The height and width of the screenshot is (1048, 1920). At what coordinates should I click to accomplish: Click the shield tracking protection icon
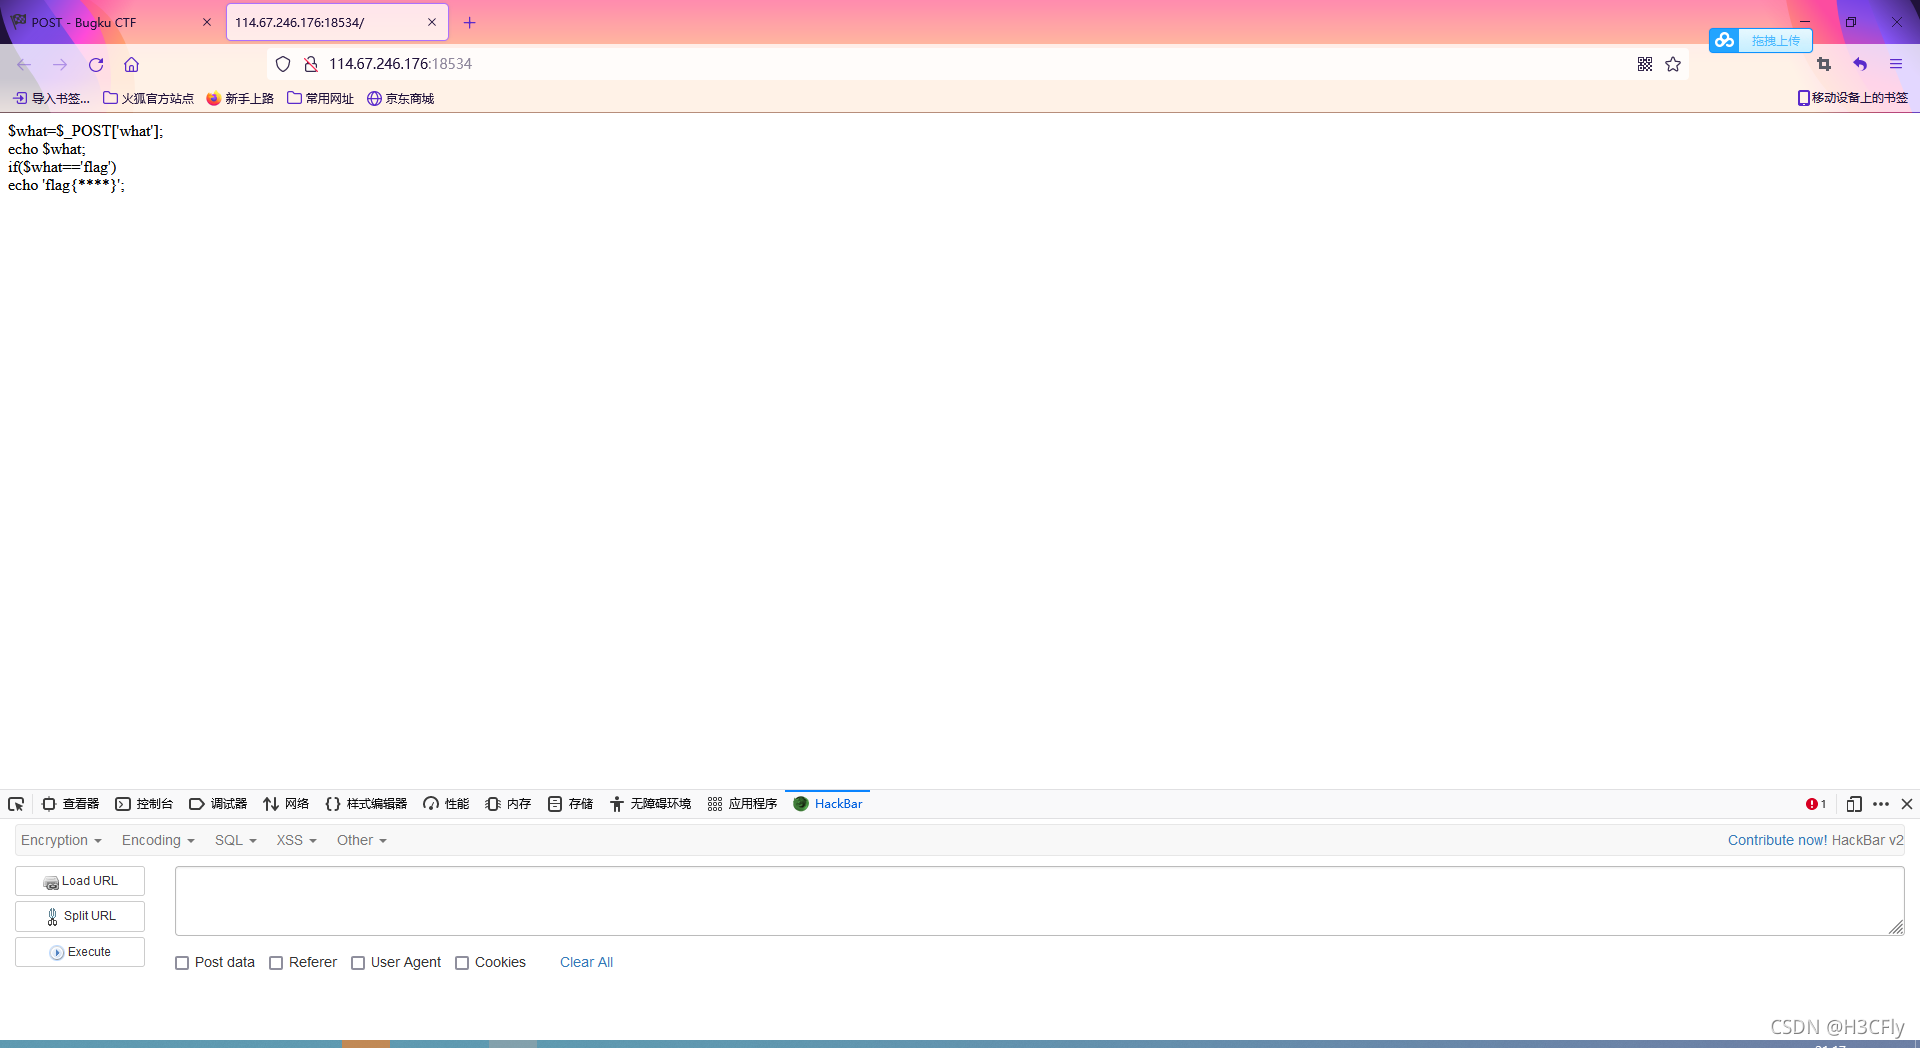(x=283, y=63)
